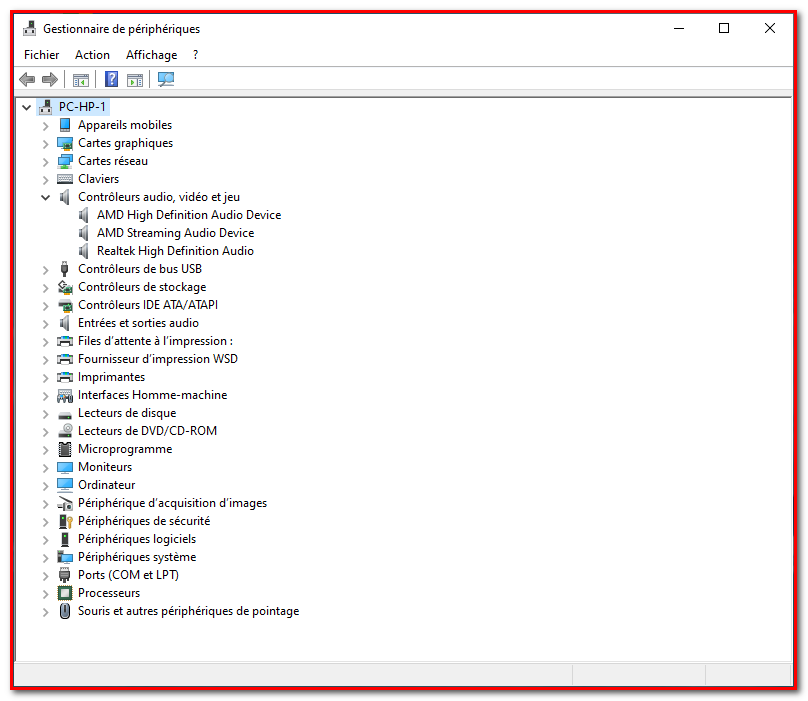The height and width of the screenshot is (701, 808).
Task: Maximize the Gestionnaire de périphériques window
Action: click(724, 28)
